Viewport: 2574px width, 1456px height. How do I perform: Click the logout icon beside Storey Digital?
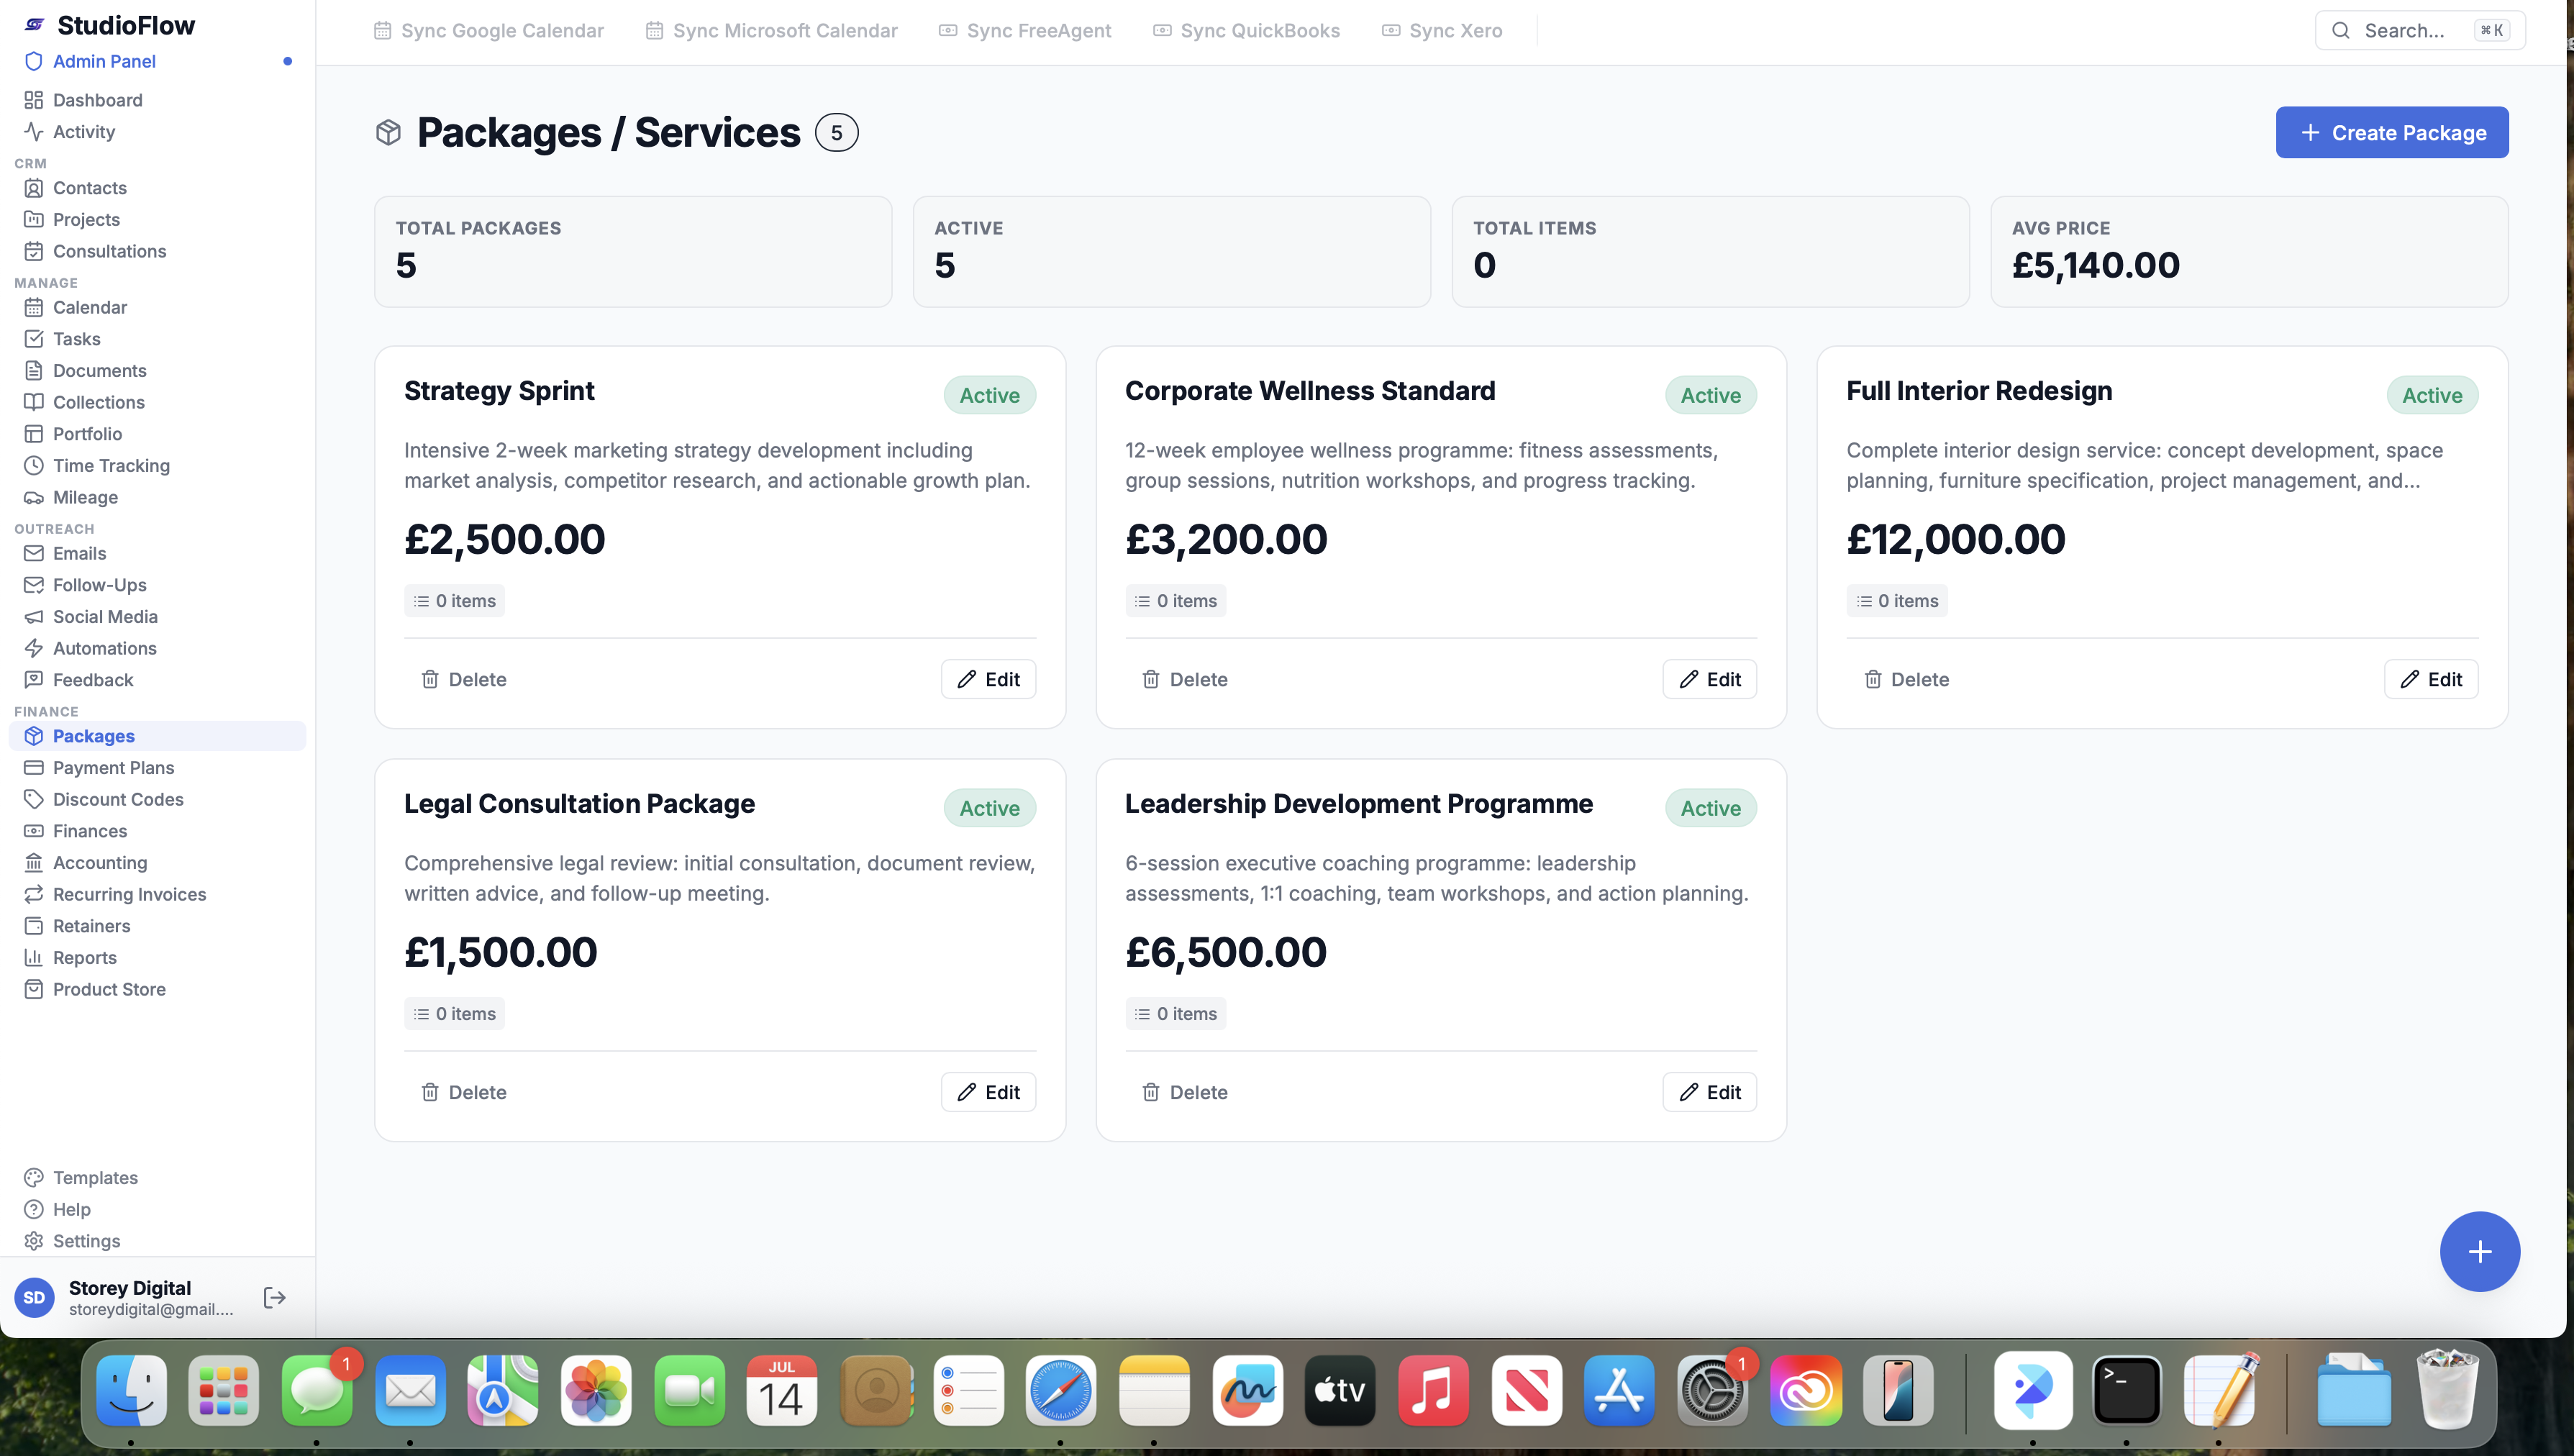[x=274, y=1297]
